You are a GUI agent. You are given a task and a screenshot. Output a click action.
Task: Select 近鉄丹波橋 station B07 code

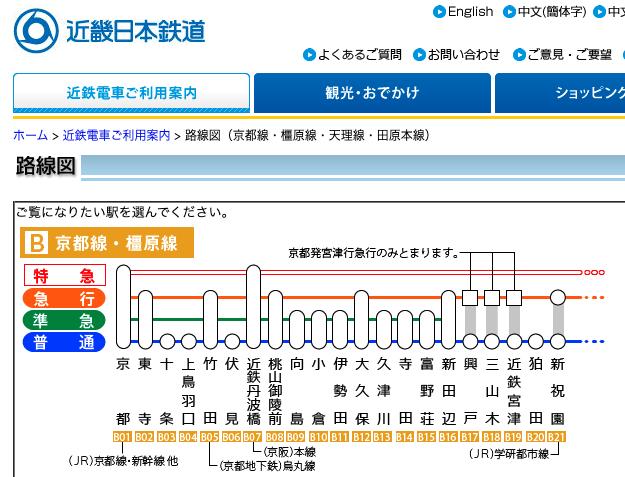252,437
